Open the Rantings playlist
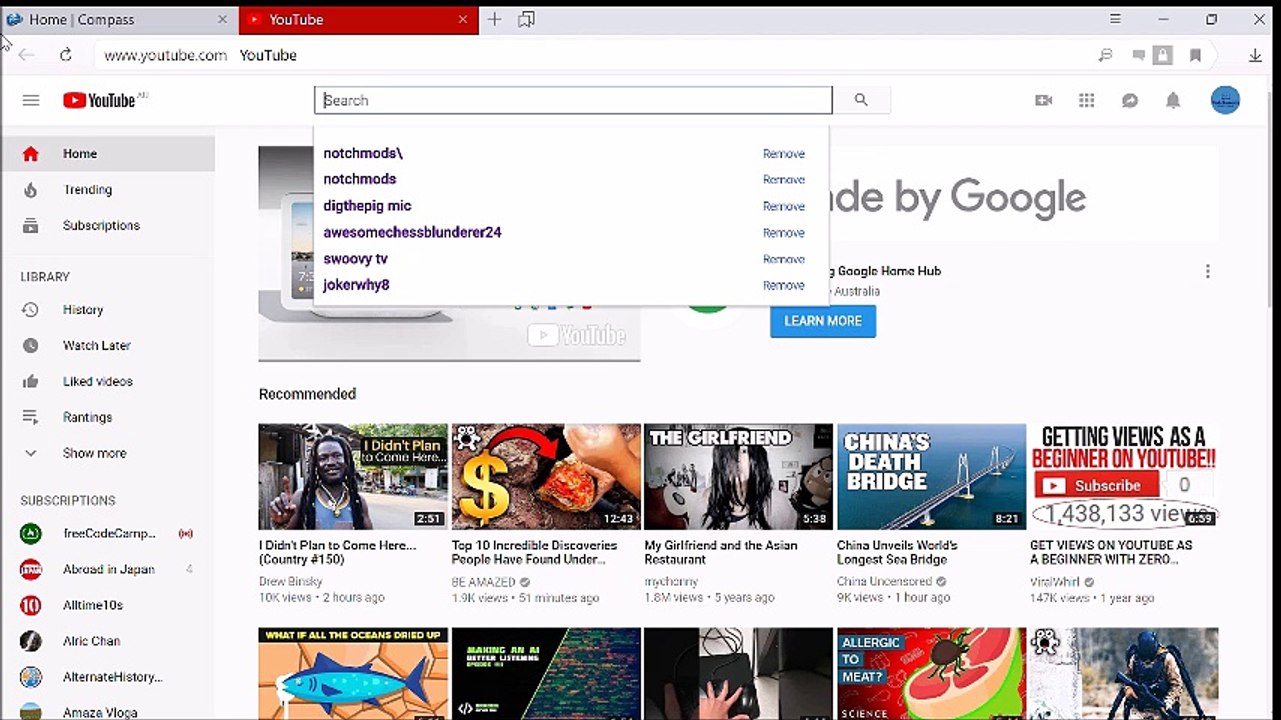The height and width of the screenshot is (720, 1281). click(107, 418)
